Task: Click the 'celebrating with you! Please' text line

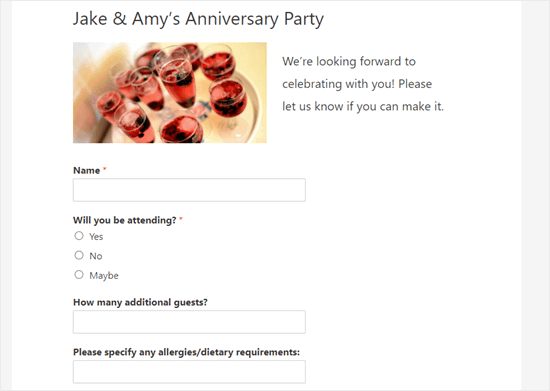Action: (357, 84)
